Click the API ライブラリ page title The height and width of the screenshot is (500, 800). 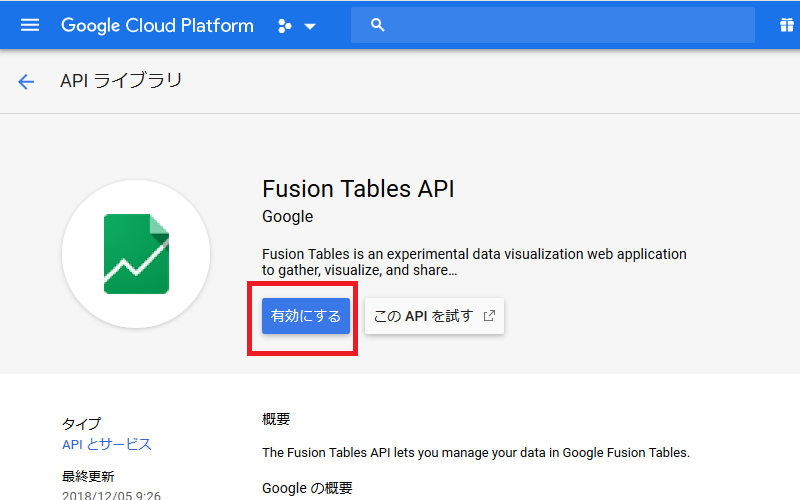121,81
